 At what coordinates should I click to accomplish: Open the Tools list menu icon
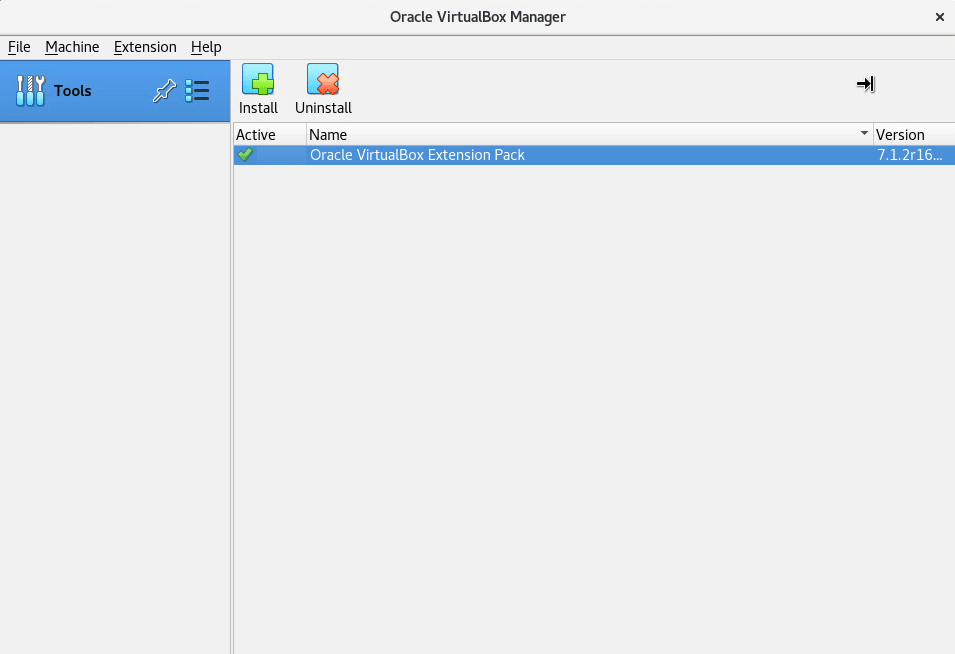(x=197, y=91)
